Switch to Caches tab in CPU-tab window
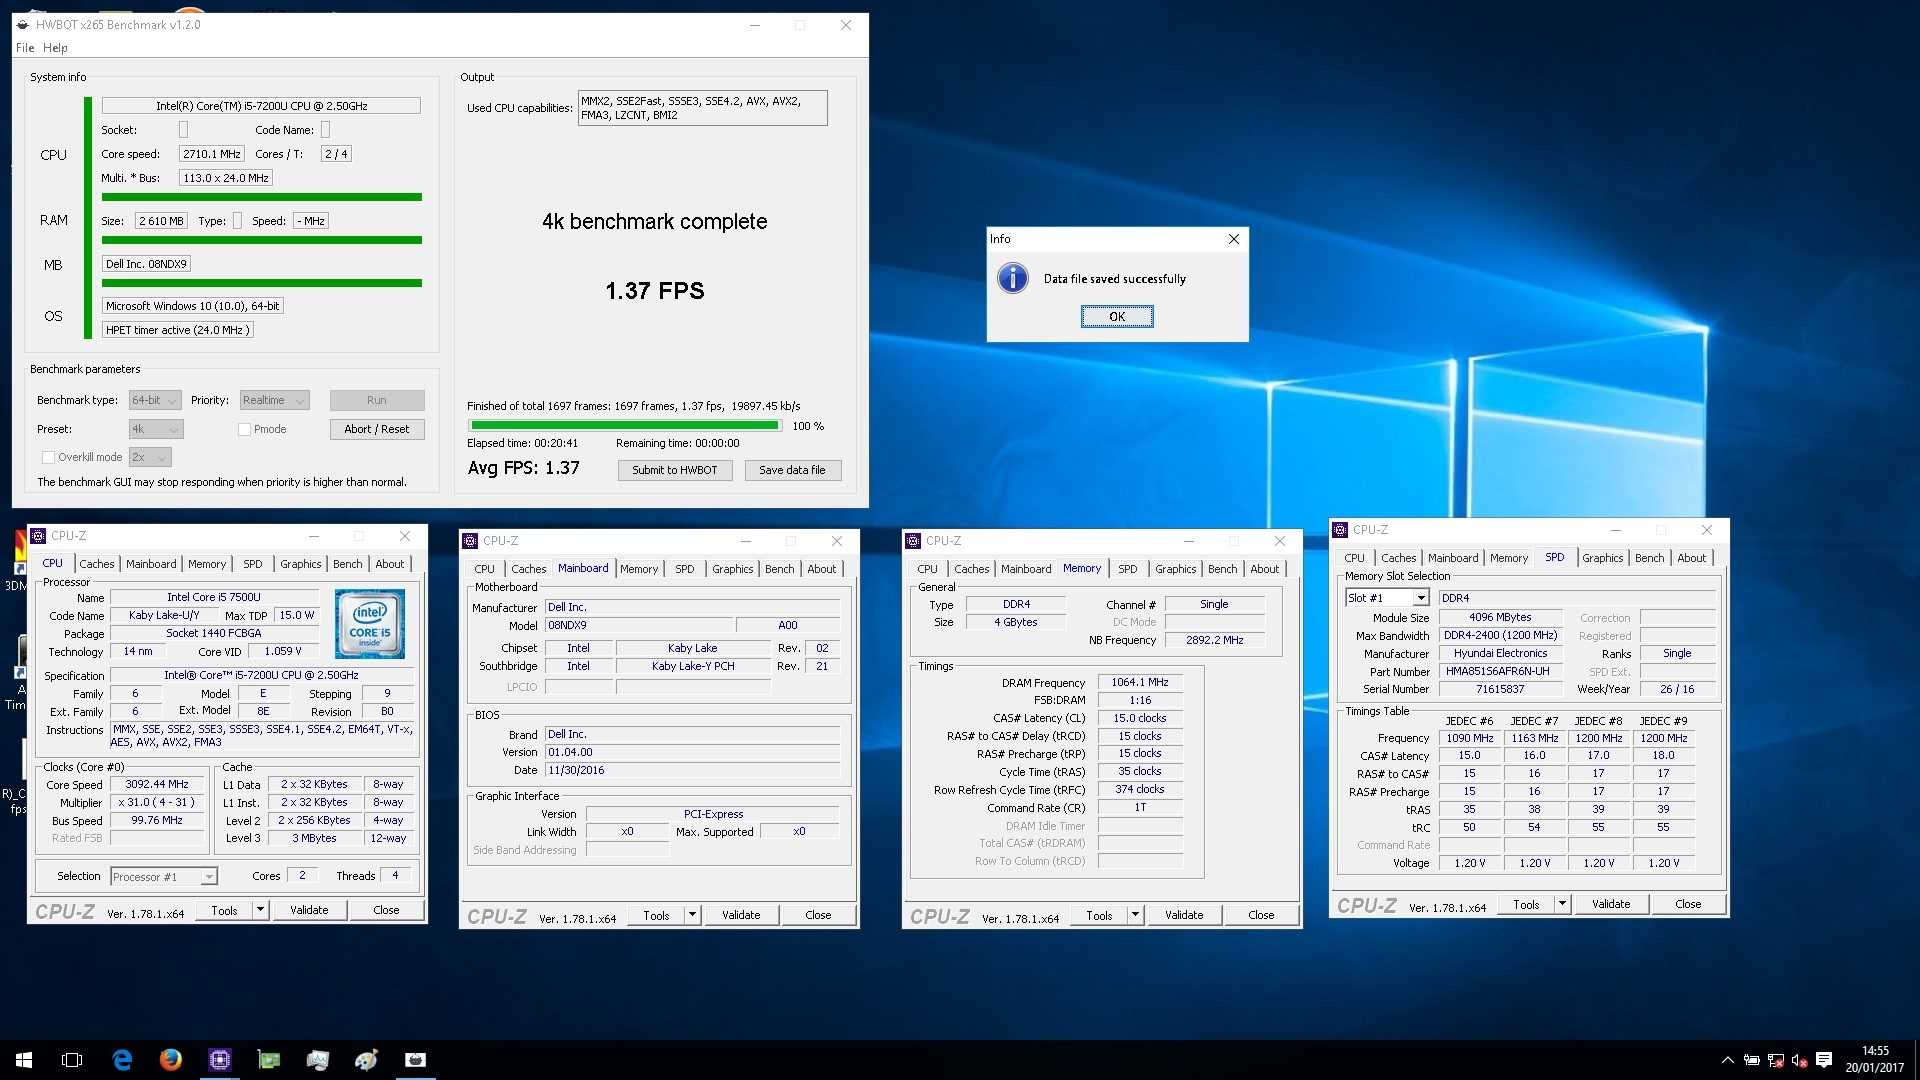The height and width of the screenshot is (1080, 1920). coord(97,564)
